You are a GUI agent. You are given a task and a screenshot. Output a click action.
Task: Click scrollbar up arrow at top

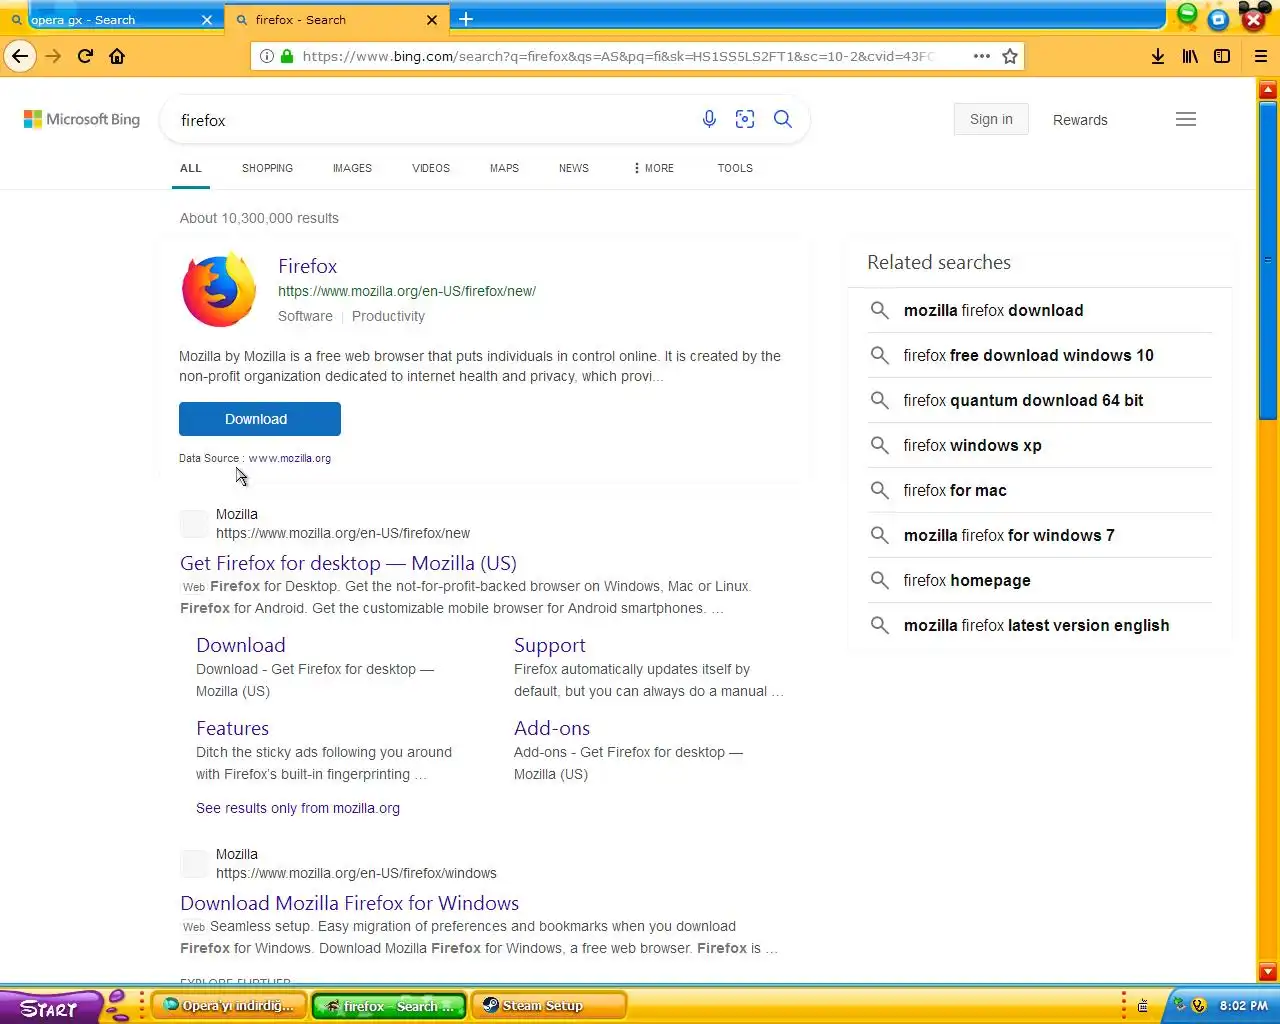(x=1268, y=90)
